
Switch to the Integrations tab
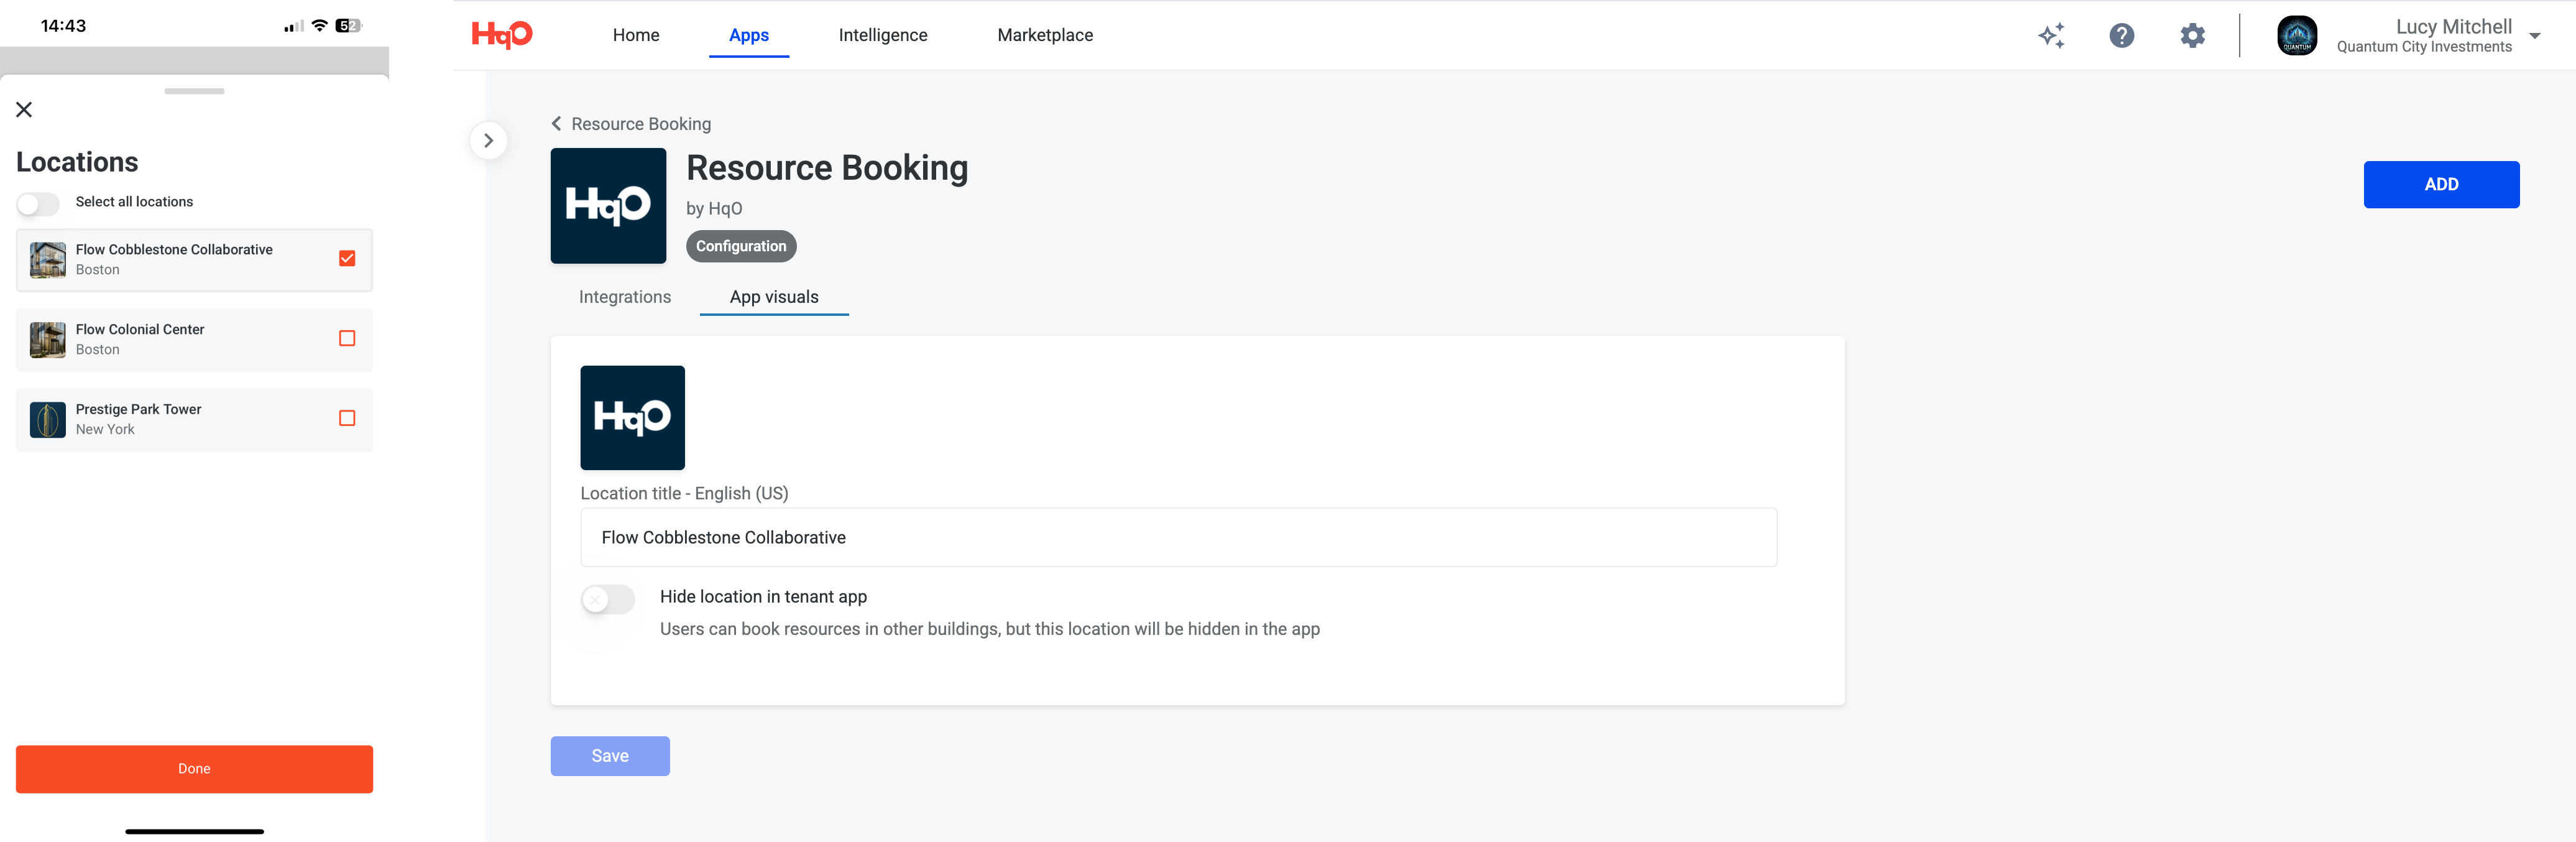tap(625, 297)
